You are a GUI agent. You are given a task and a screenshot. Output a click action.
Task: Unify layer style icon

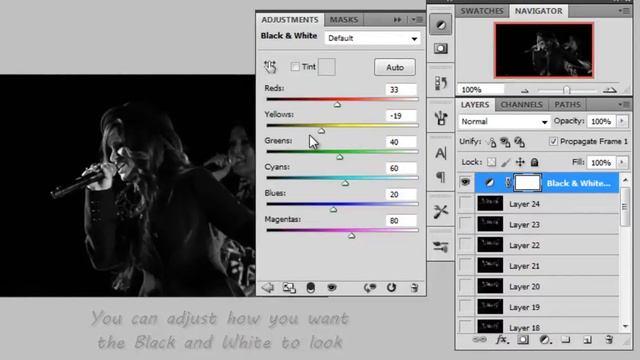519,142
